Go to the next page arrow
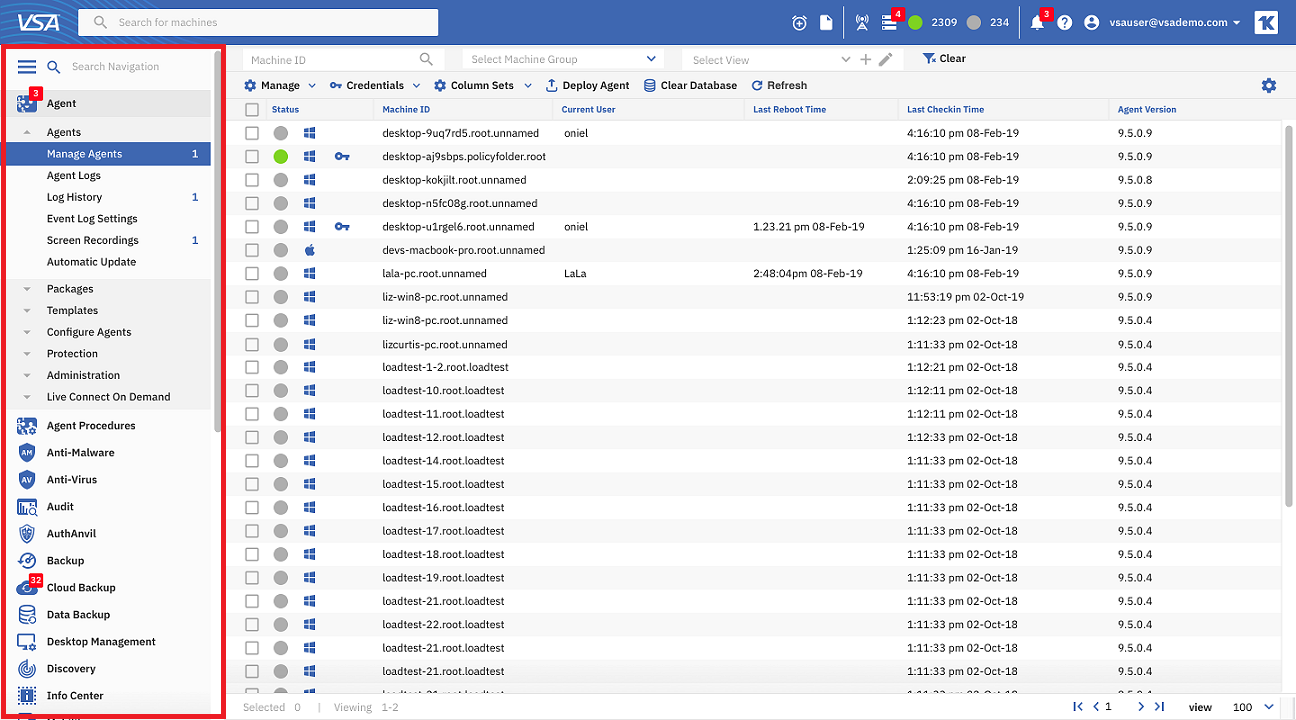 click(1141, 707)
